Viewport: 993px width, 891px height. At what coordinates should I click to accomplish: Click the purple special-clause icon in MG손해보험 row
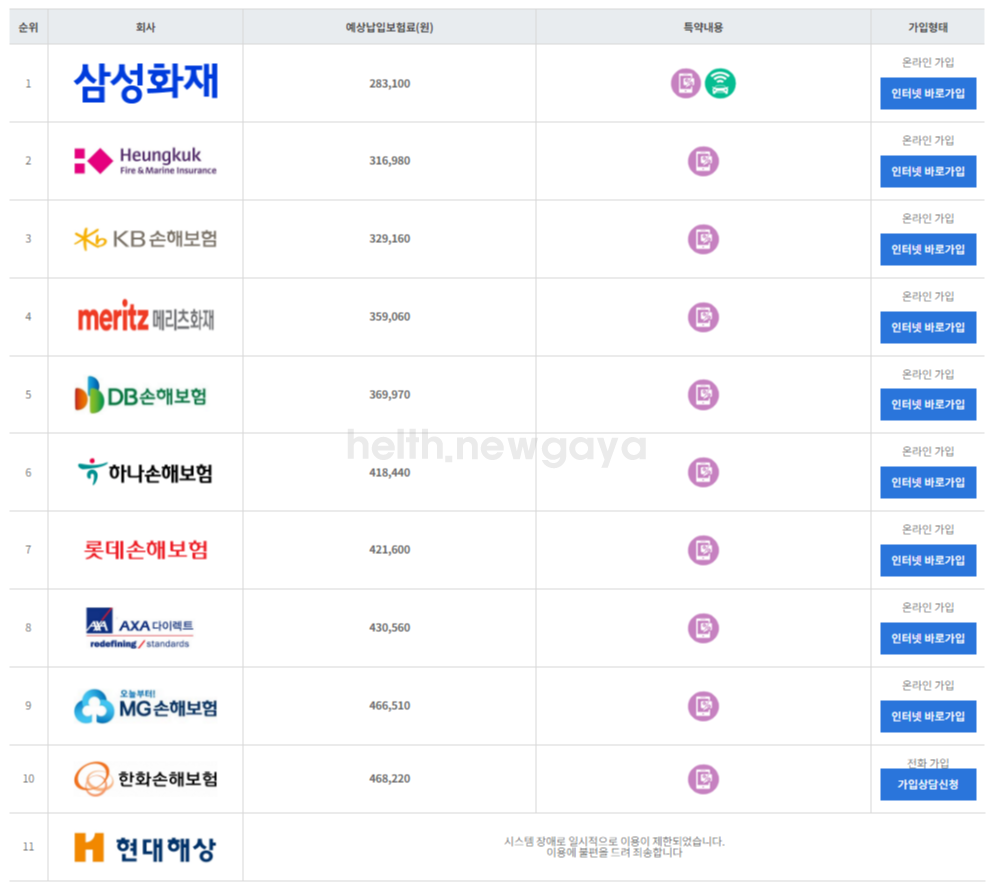click(703, 705)
